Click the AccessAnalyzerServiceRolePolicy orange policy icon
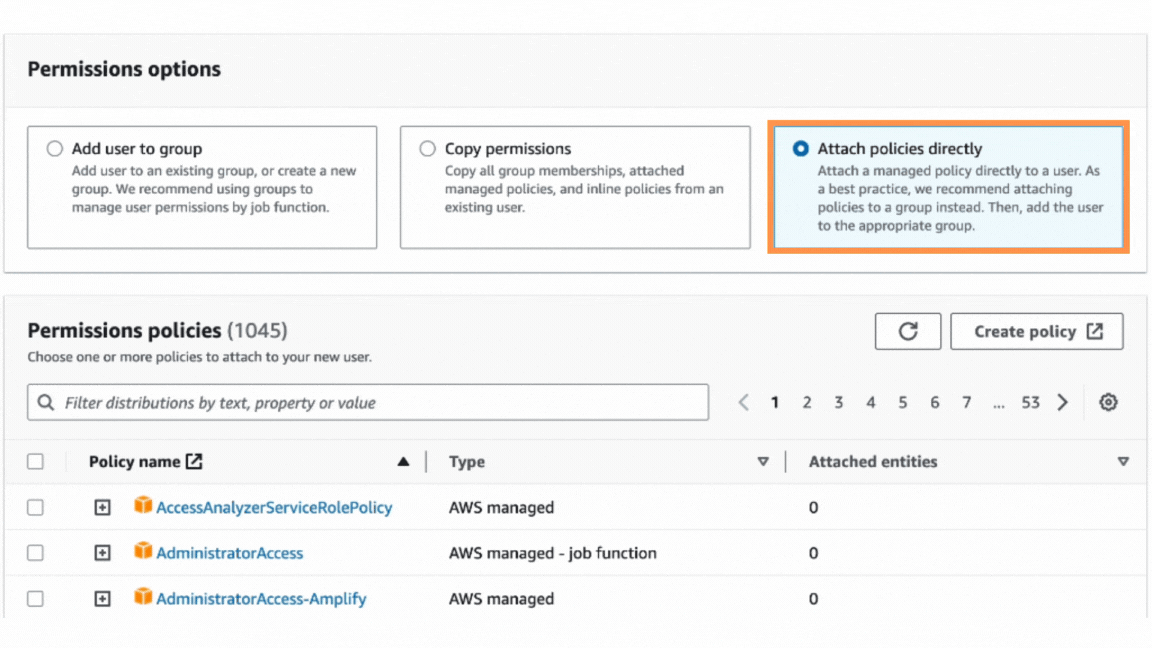Screen dimensions: 1152x648 tap(143, 507)
